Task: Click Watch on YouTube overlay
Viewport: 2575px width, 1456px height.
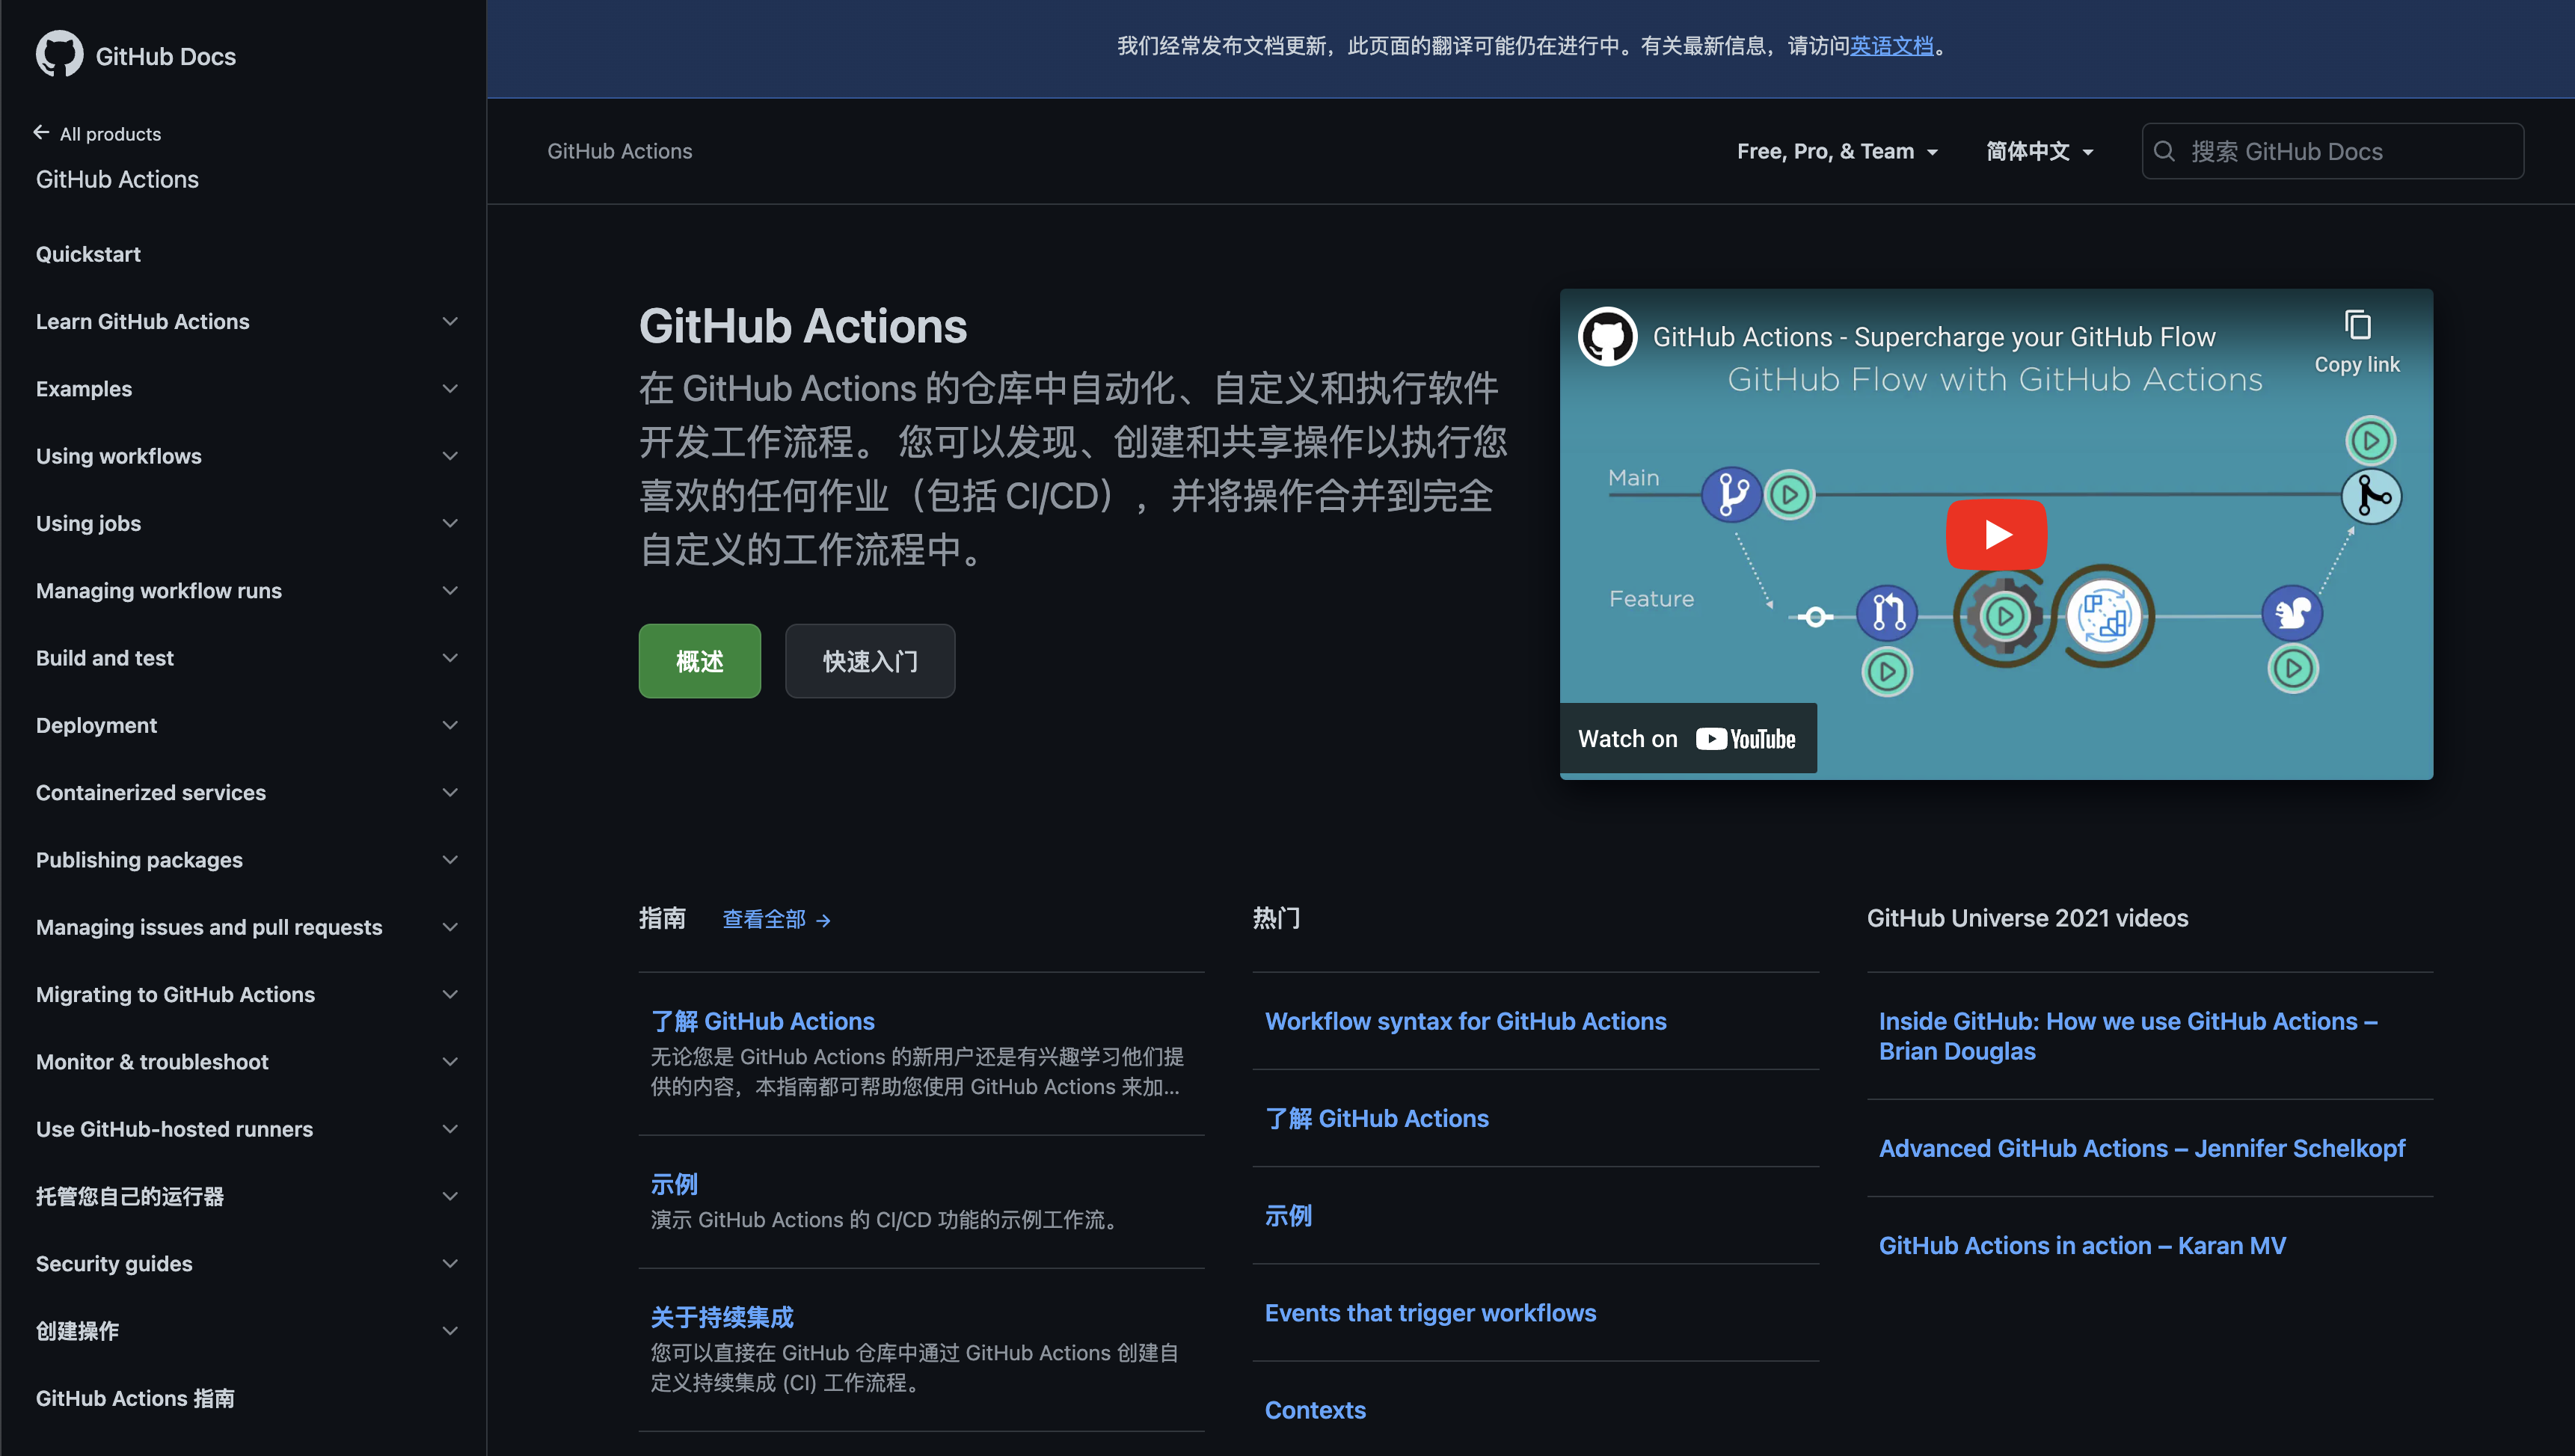Action: (x=1688, y=739)
